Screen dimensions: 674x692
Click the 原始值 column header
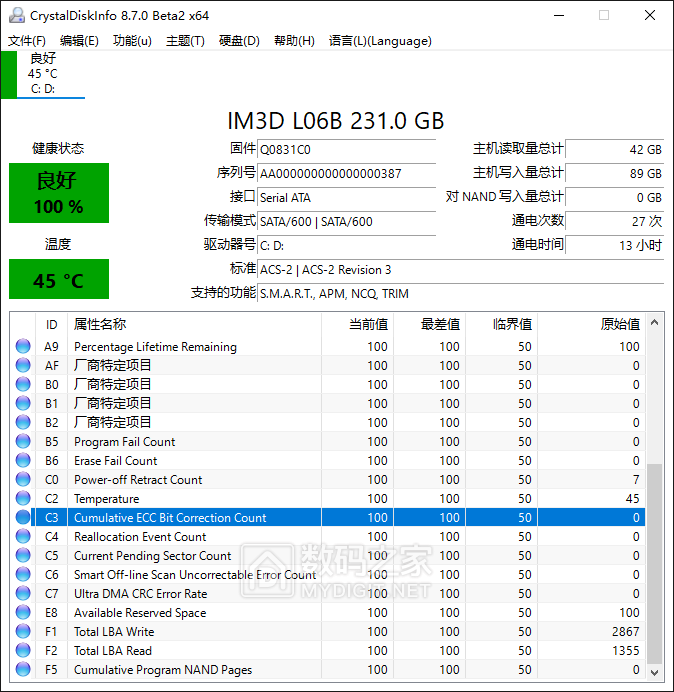click(x=619, y=324)
